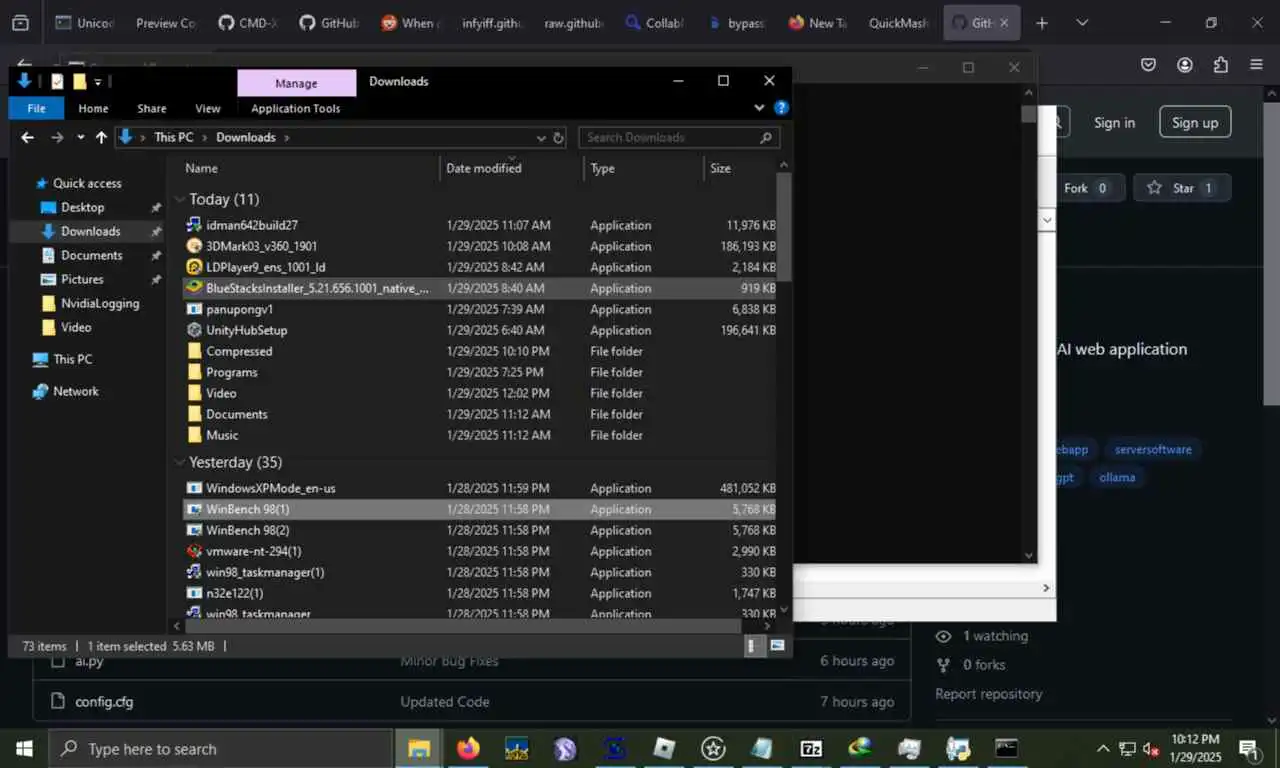The width and height of the screenshot is (1280, 768).
Task: Click the Help question mark icon
Action: coord(781,108)
